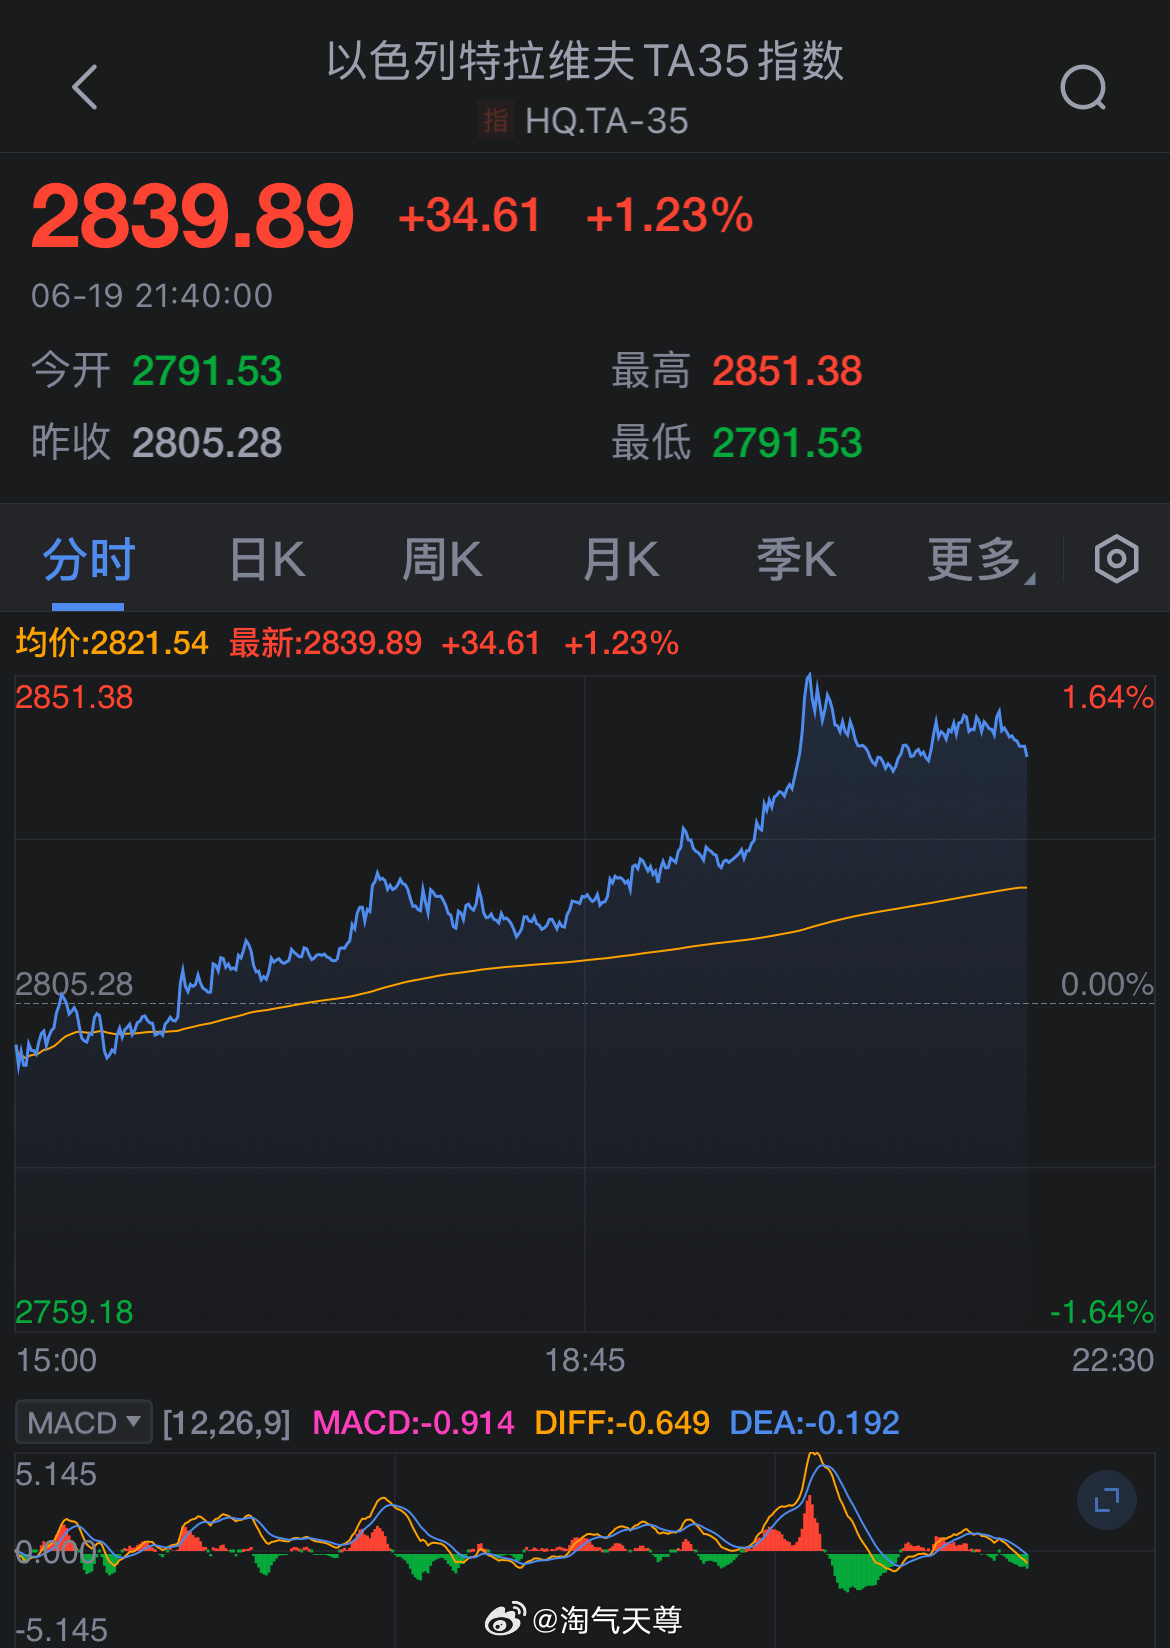This screenshot has width=1170, height=1648.
Task: Tap the +1.23% percent change header
Action: click(x=669, y=216)
